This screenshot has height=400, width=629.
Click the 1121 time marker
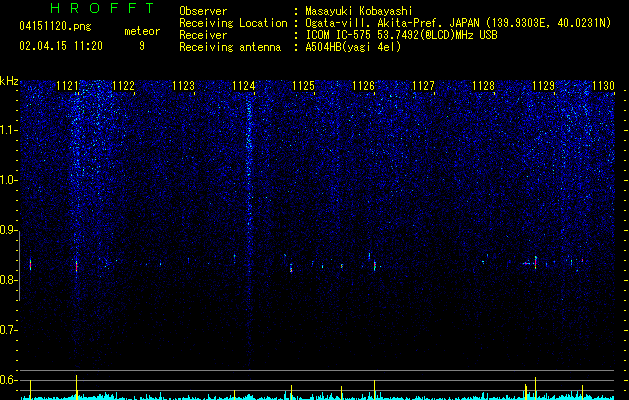tap(67, 86)
